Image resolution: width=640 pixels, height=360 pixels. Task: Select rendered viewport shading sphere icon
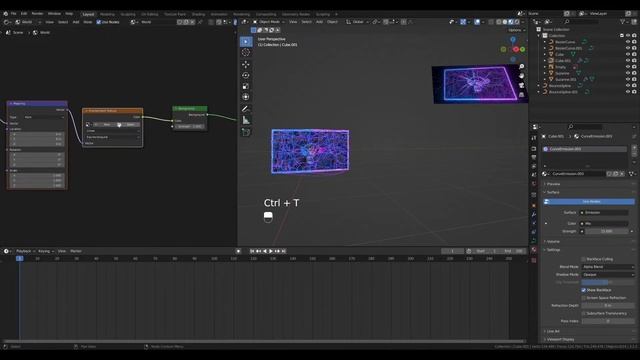[517, 22]
